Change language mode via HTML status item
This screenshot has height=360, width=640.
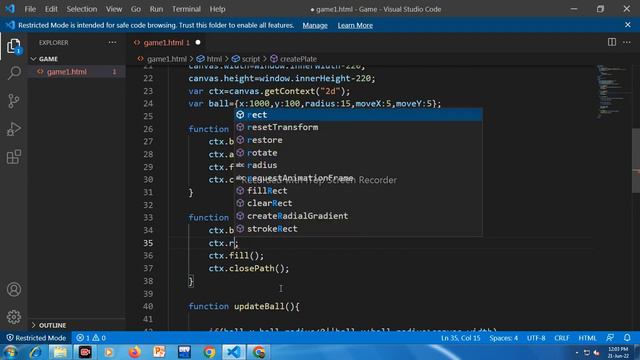[x=587, y=338]
